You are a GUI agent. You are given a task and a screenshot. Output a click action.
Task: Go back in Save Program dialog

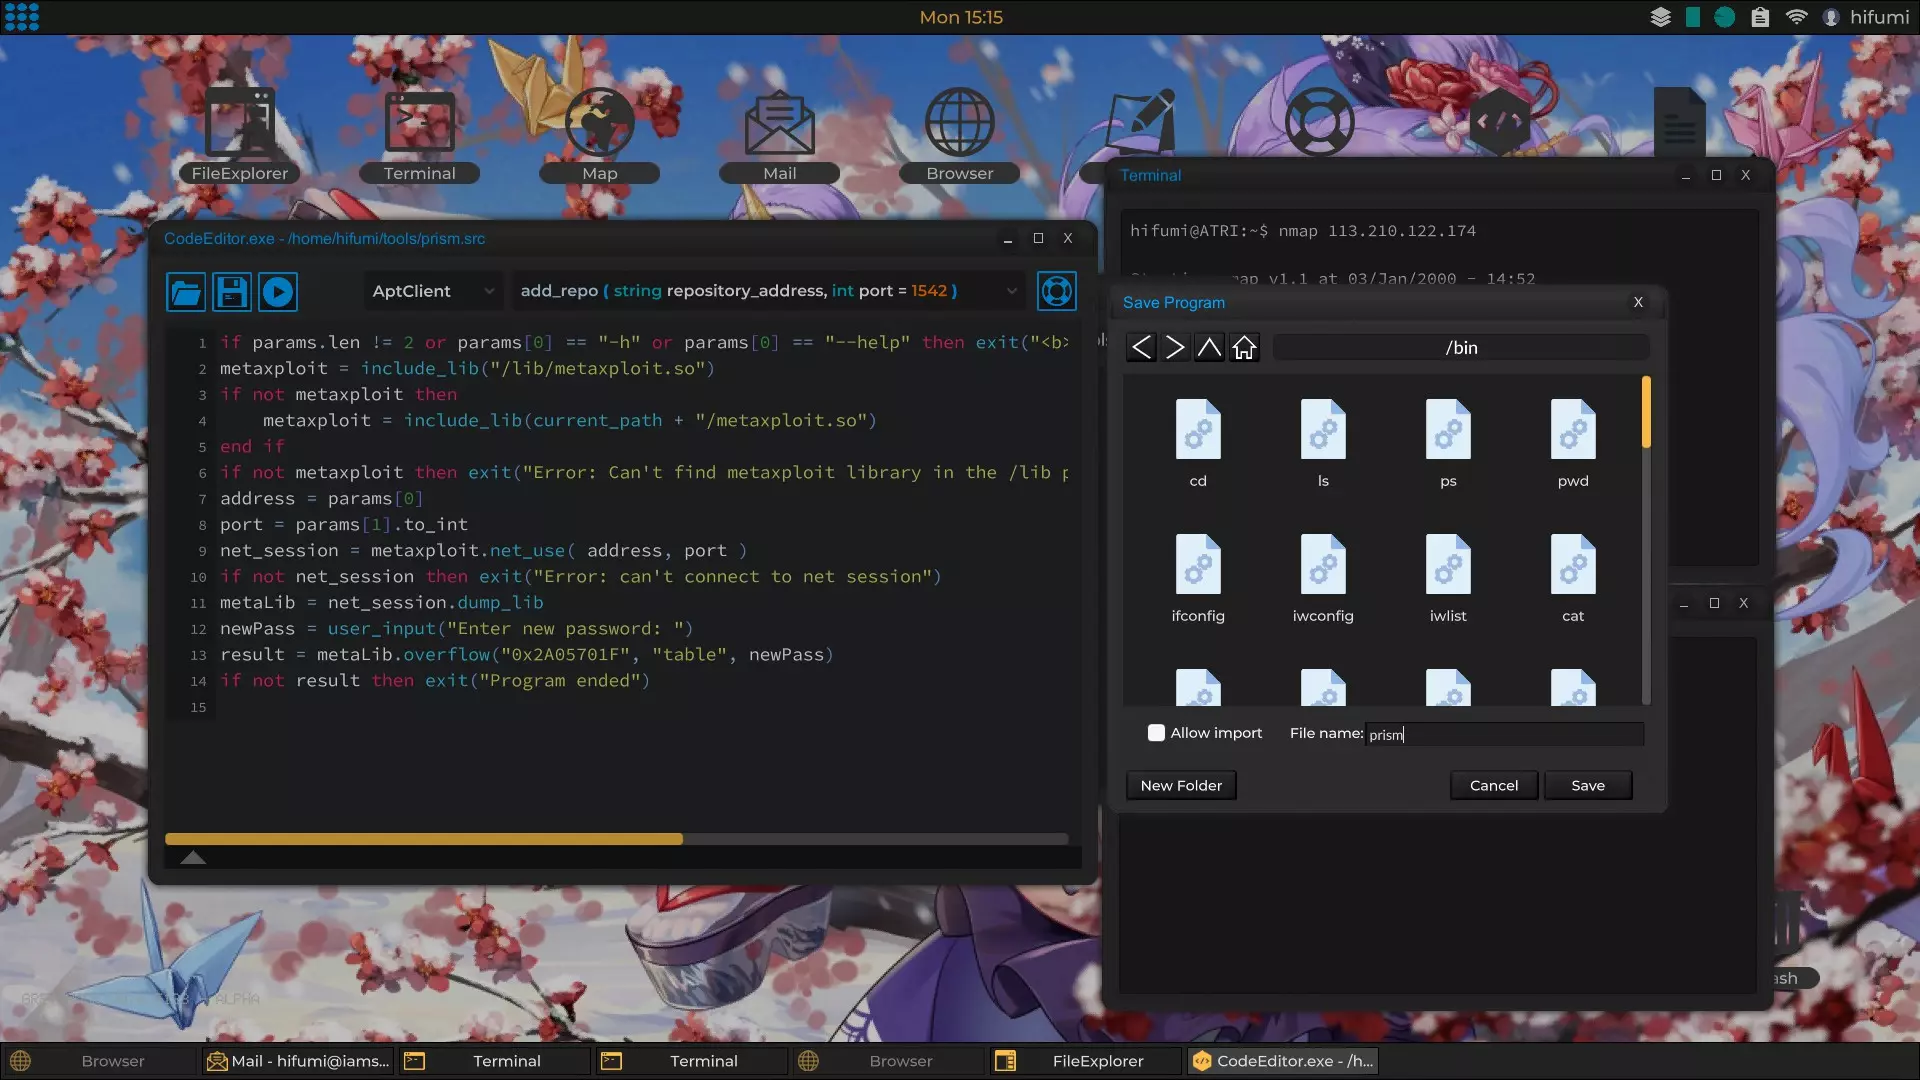[x=1141, y=348]
